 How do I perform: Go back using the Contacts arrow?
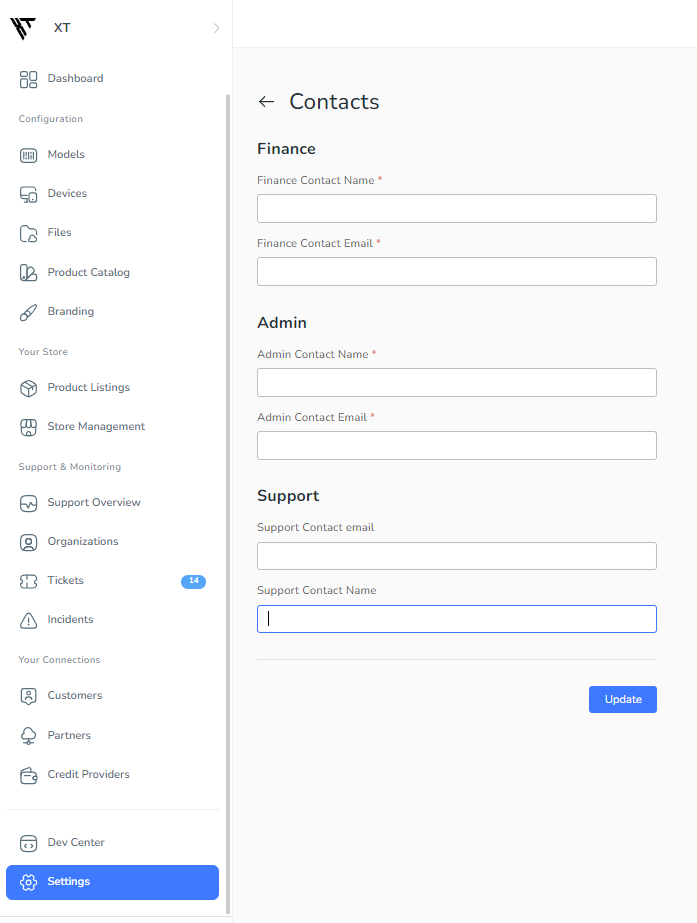pos(267,102)
